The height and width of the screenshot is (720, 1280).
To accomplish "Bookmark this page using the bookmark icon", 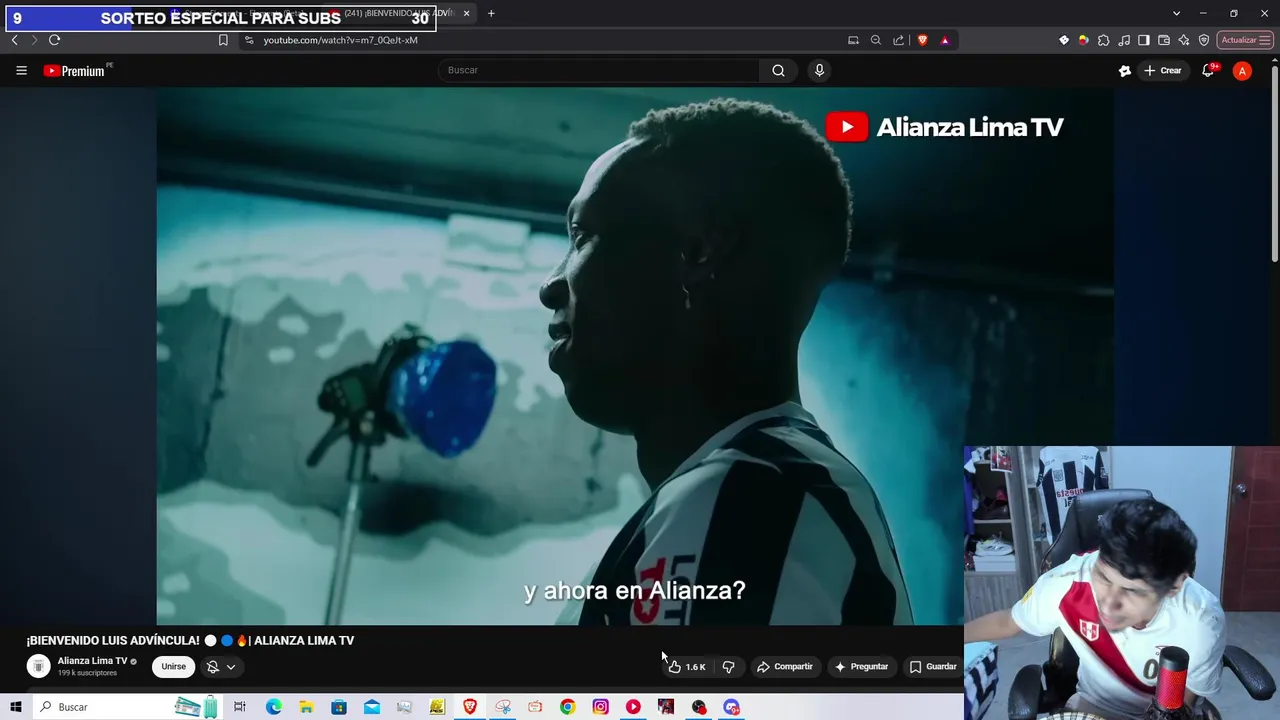I will pyautogui.click(x=223, y=40).
